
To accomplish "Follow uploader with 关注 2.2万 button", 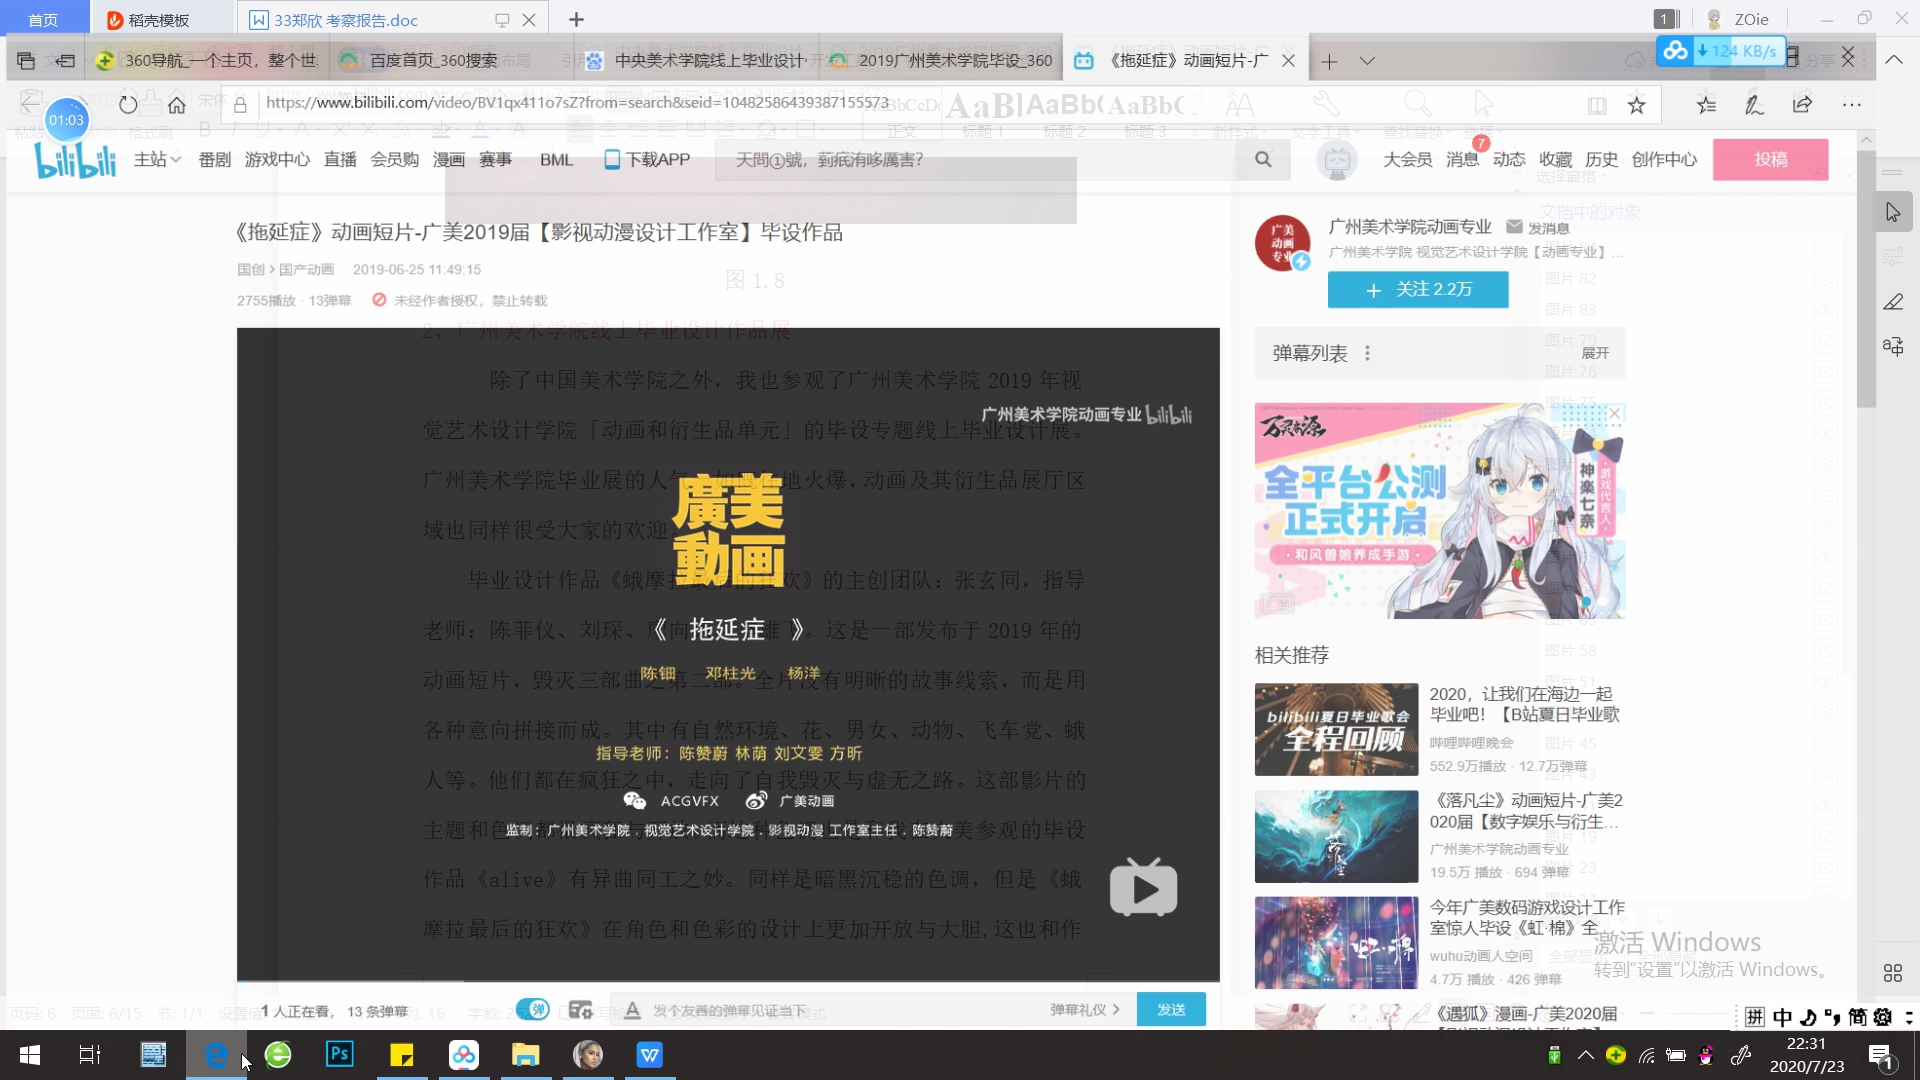I will point(1418,289).
